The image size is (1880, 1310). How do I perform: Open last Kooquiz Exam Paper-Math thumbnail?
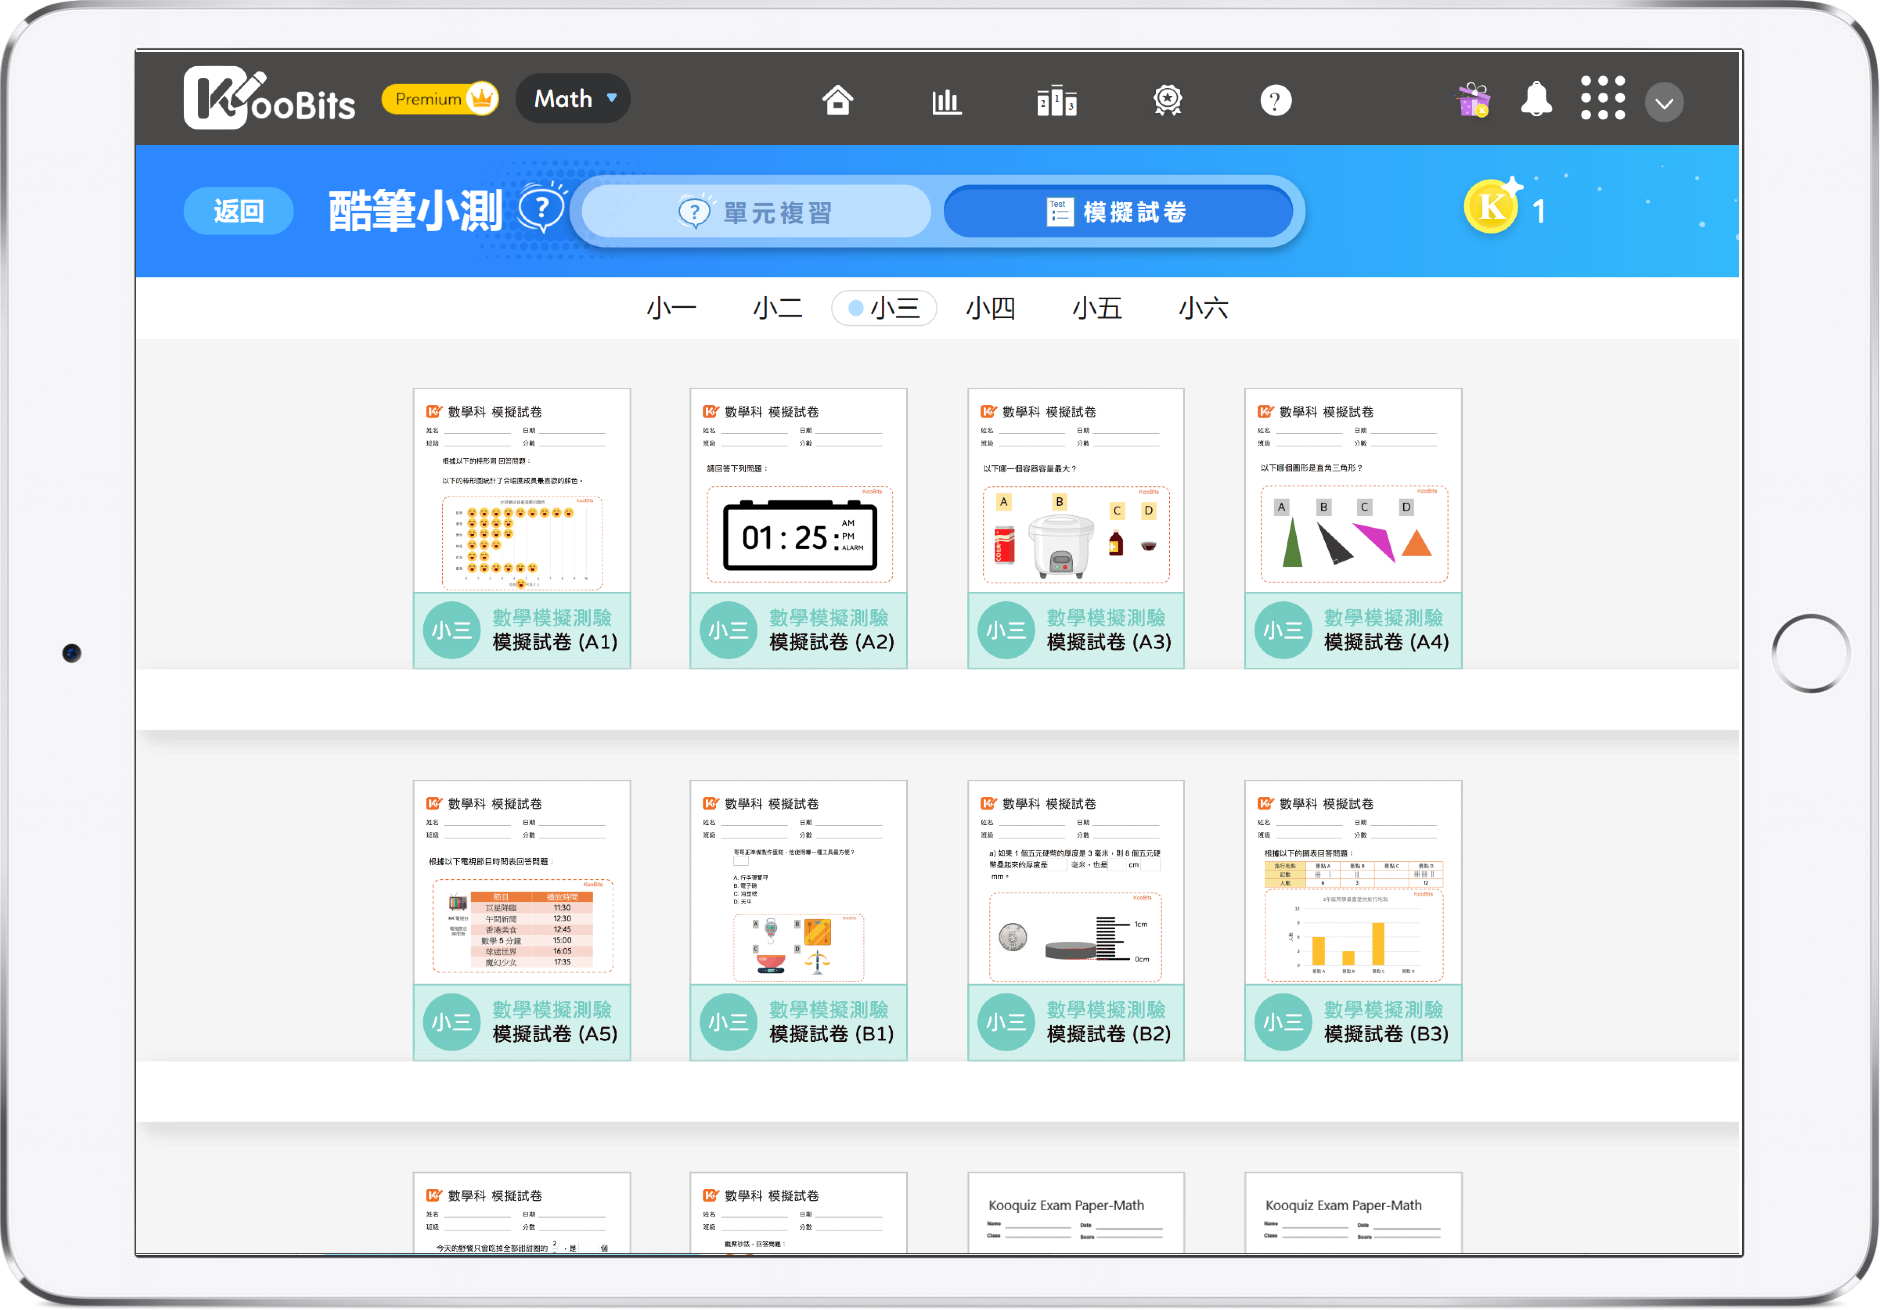point(1353,1213)
